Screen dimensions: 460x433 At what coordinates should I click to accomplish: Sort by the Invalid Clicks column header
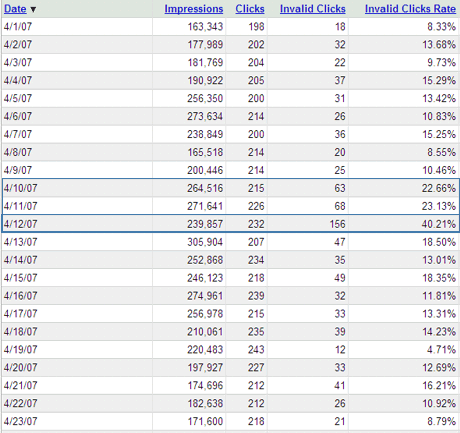tap(313, 9)
